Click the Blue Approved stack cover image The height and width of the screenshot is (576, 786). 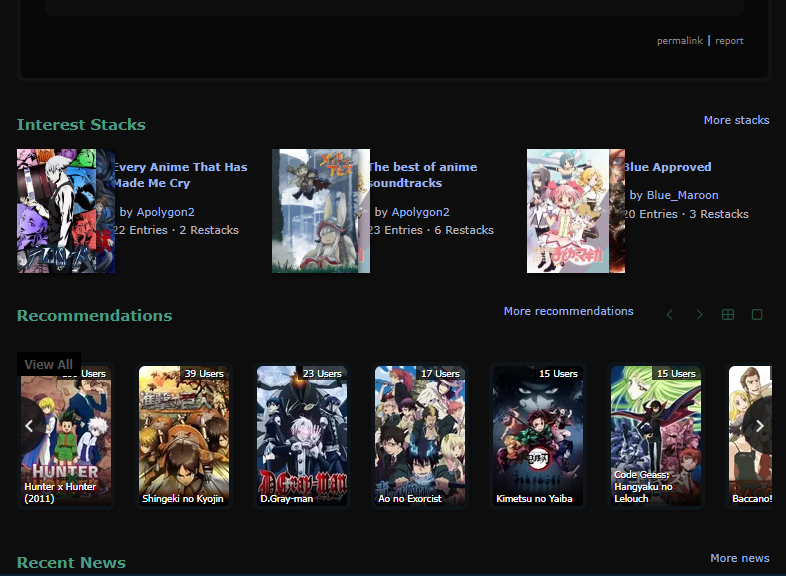click(x=575, y=211)
